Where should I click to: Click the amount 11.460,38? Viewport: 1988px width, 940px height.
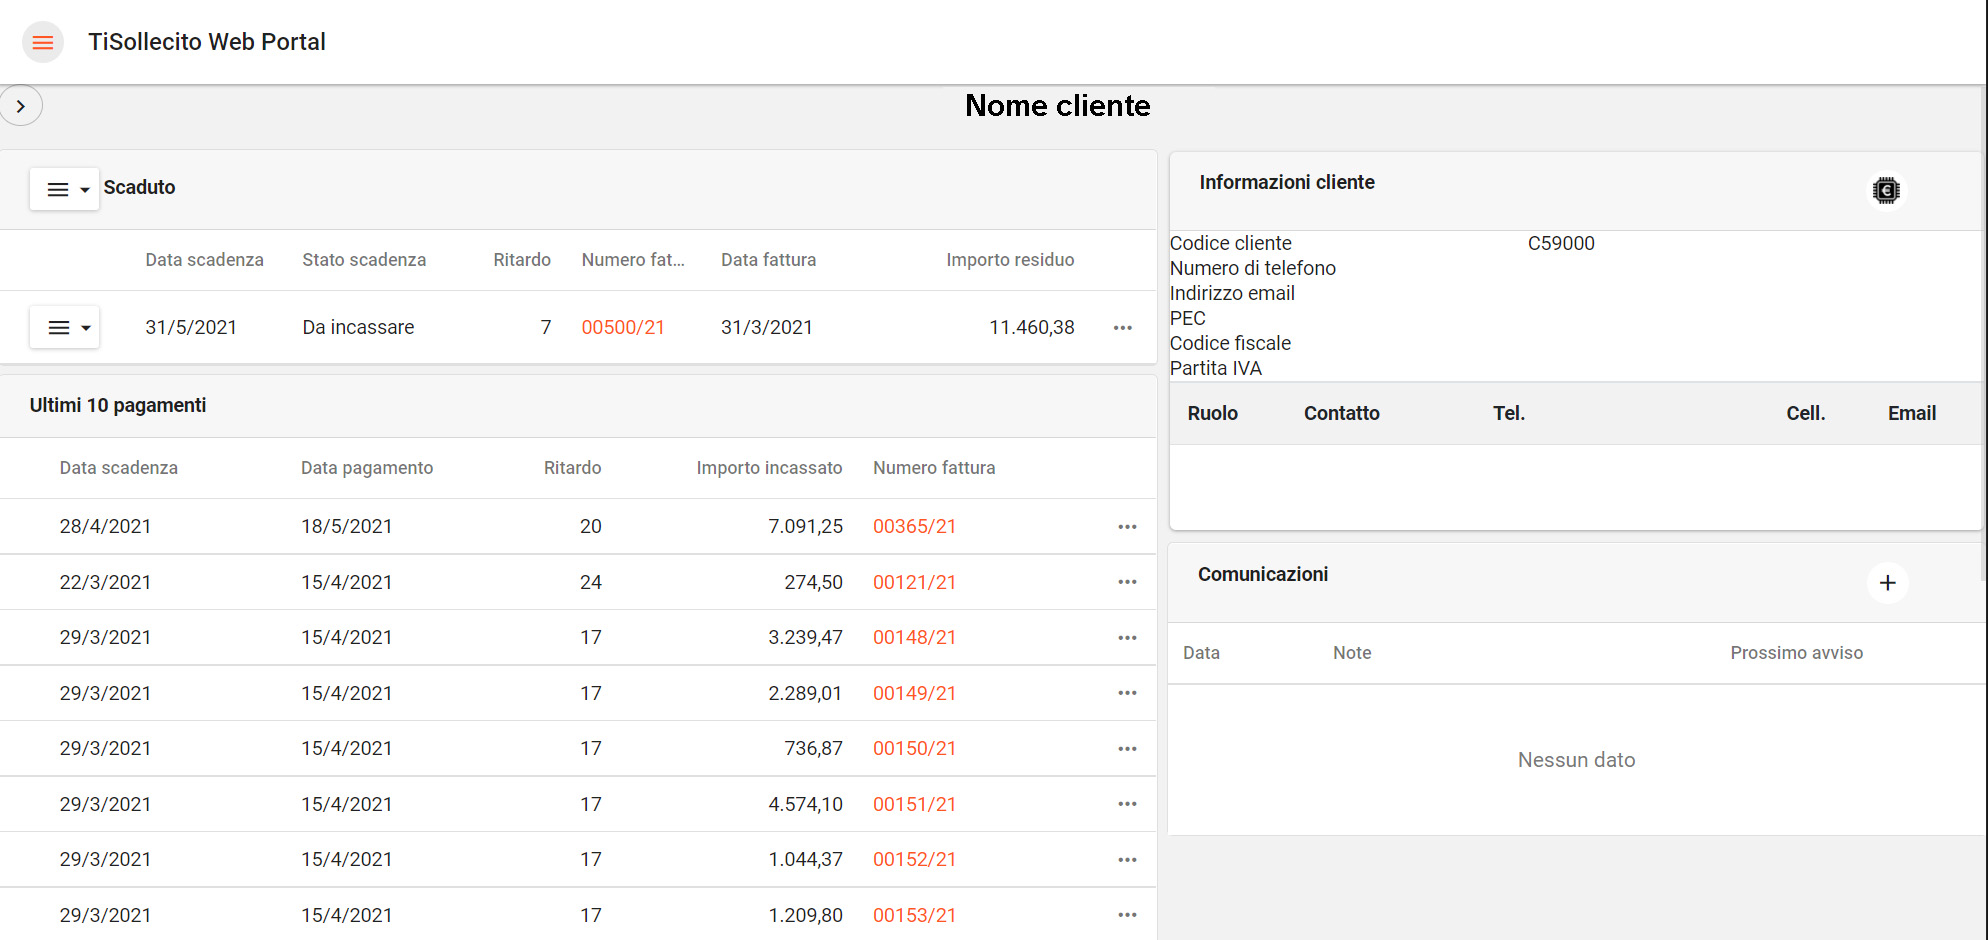pos(1031,327)
